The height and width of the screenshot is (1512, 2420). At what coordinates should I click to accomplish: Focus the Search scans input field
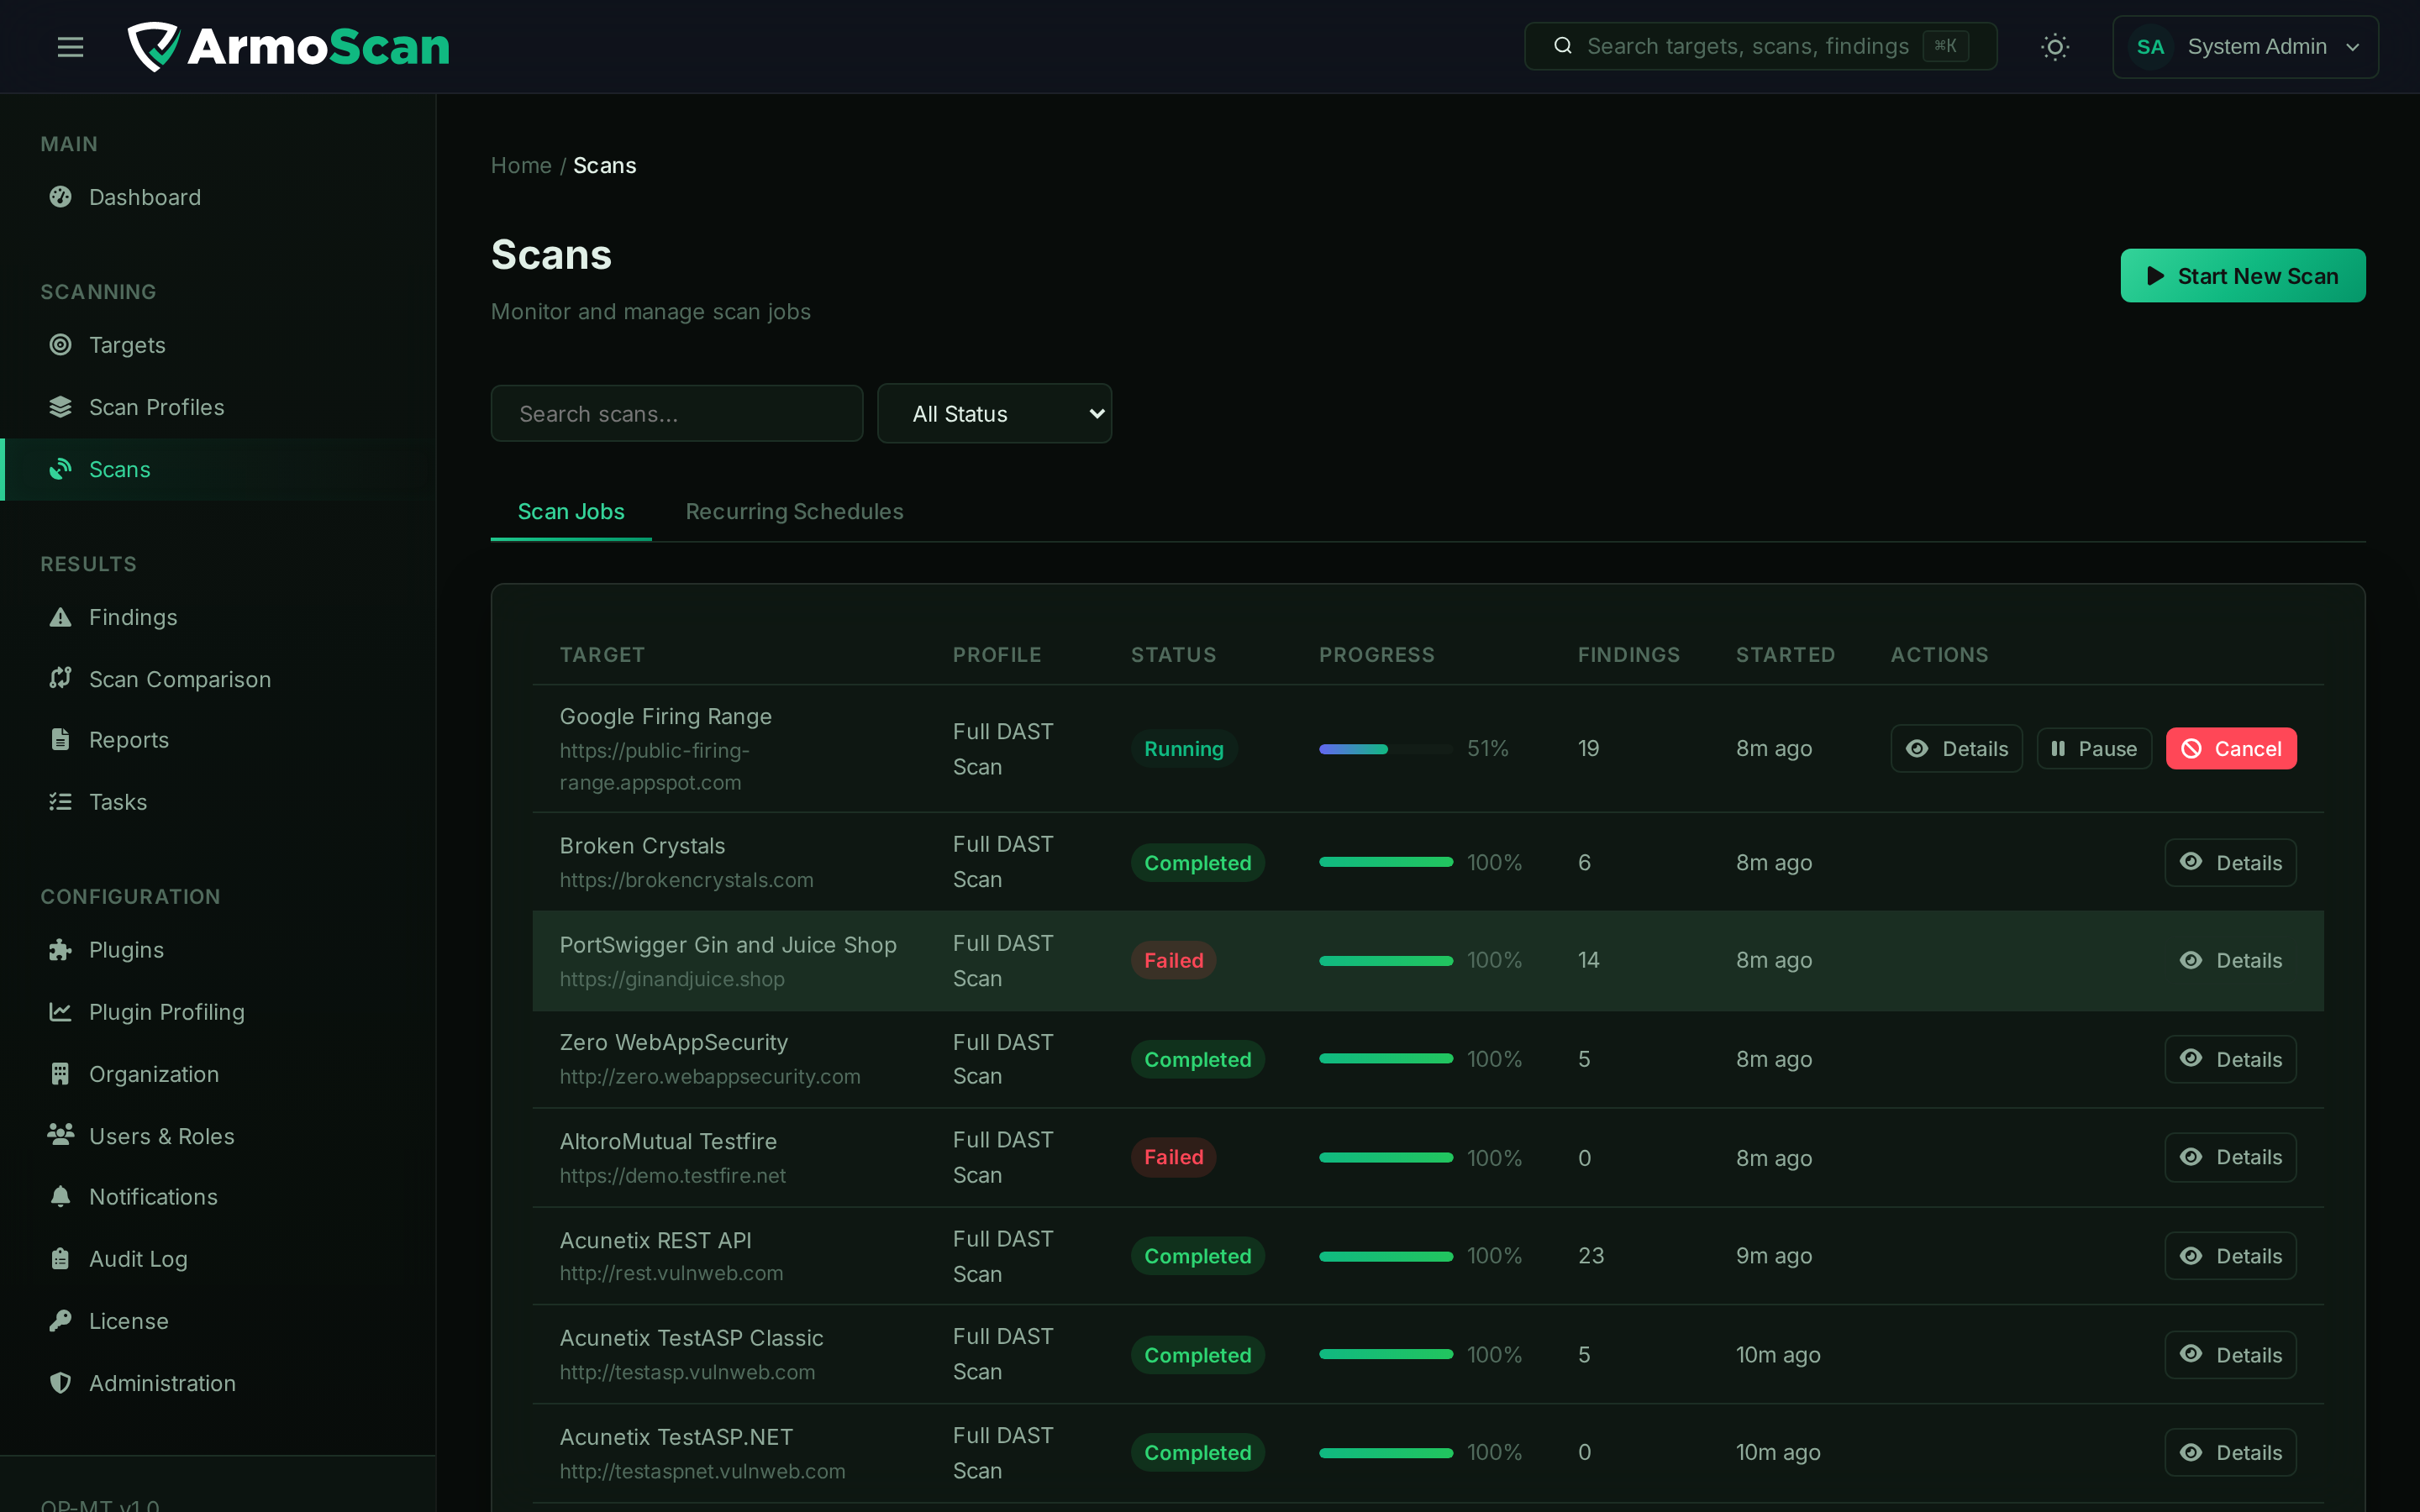[x=677, y=413]
